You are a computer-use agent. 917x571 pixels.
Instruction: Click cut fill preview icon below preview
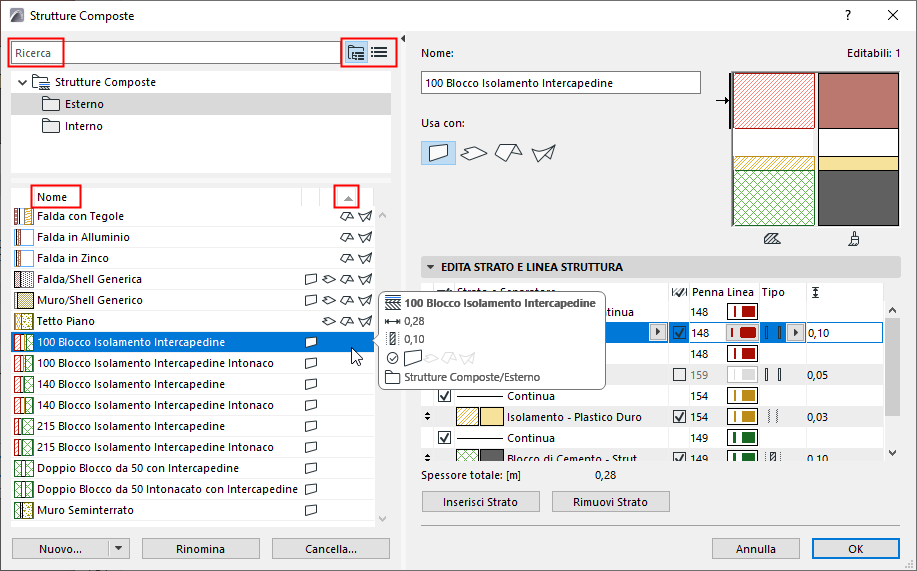pyautogui.click(x=772, y=239)
